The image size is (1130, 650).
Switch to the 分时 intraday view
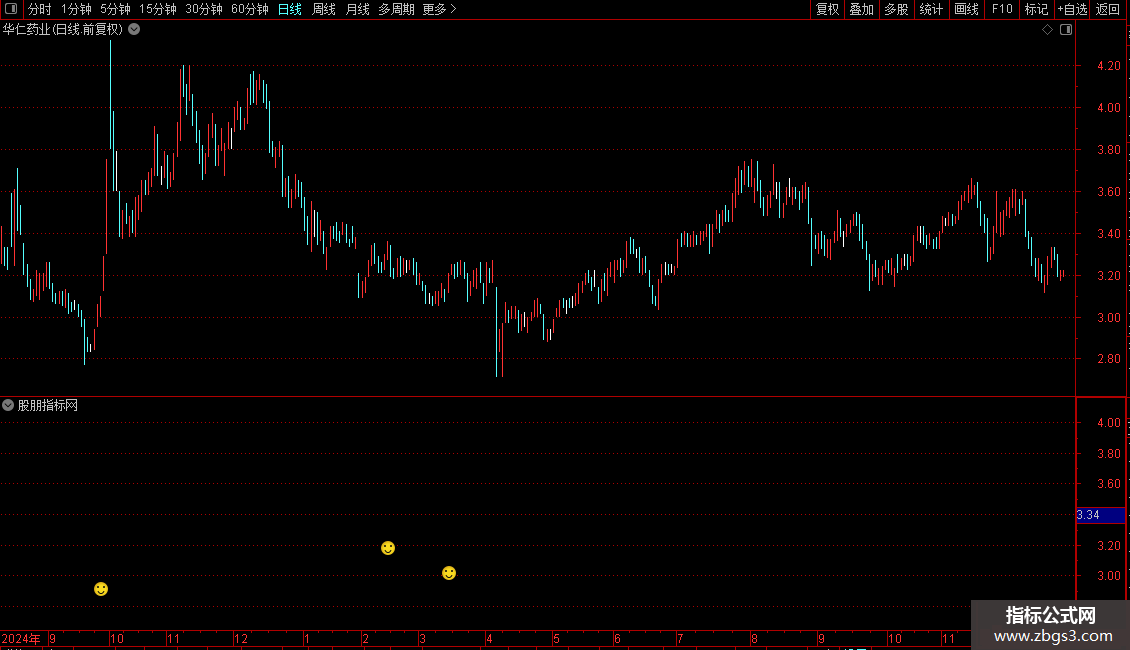tap(40, 9)
